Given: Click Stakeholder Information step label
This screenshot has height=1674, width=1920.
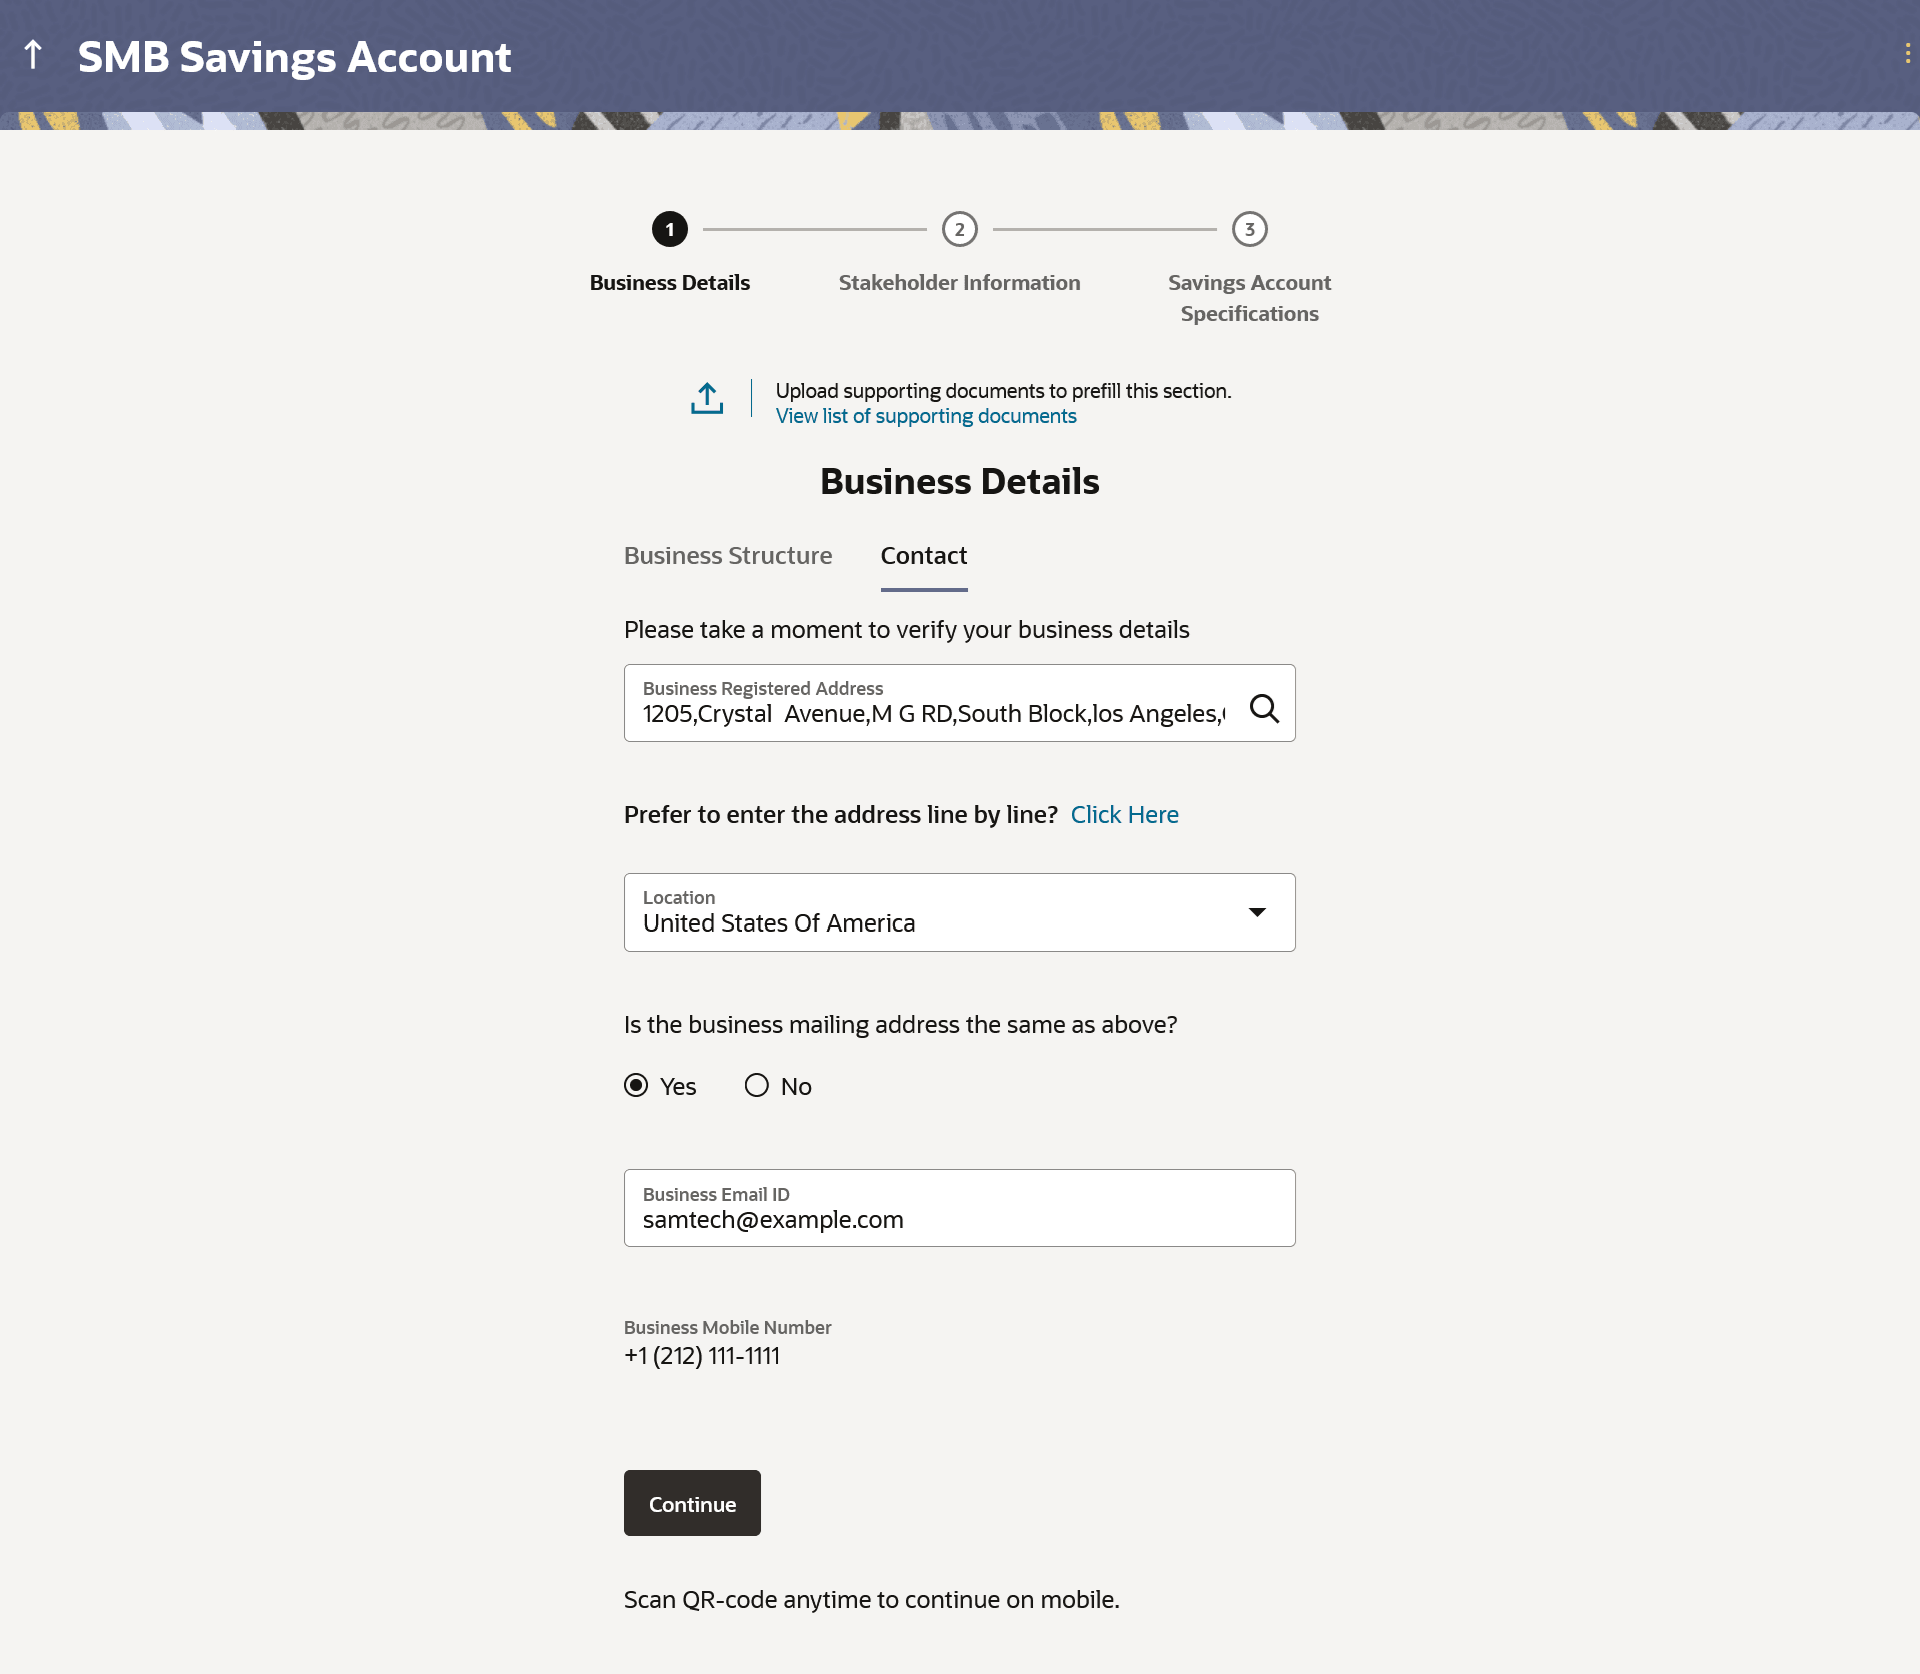Looking at the screenshot, I should coord(959,283).
